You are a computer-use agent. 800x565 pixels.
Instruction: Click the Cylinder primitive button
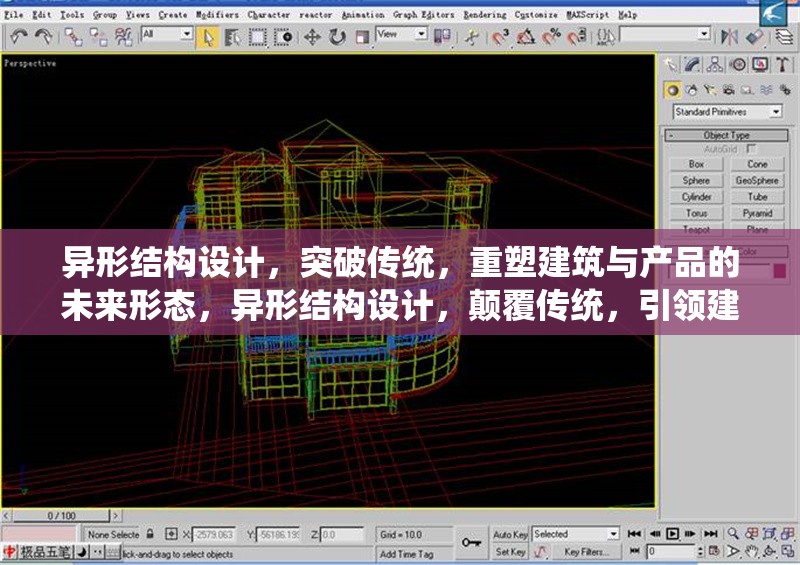pyautogui.click(x=696, y=196)
